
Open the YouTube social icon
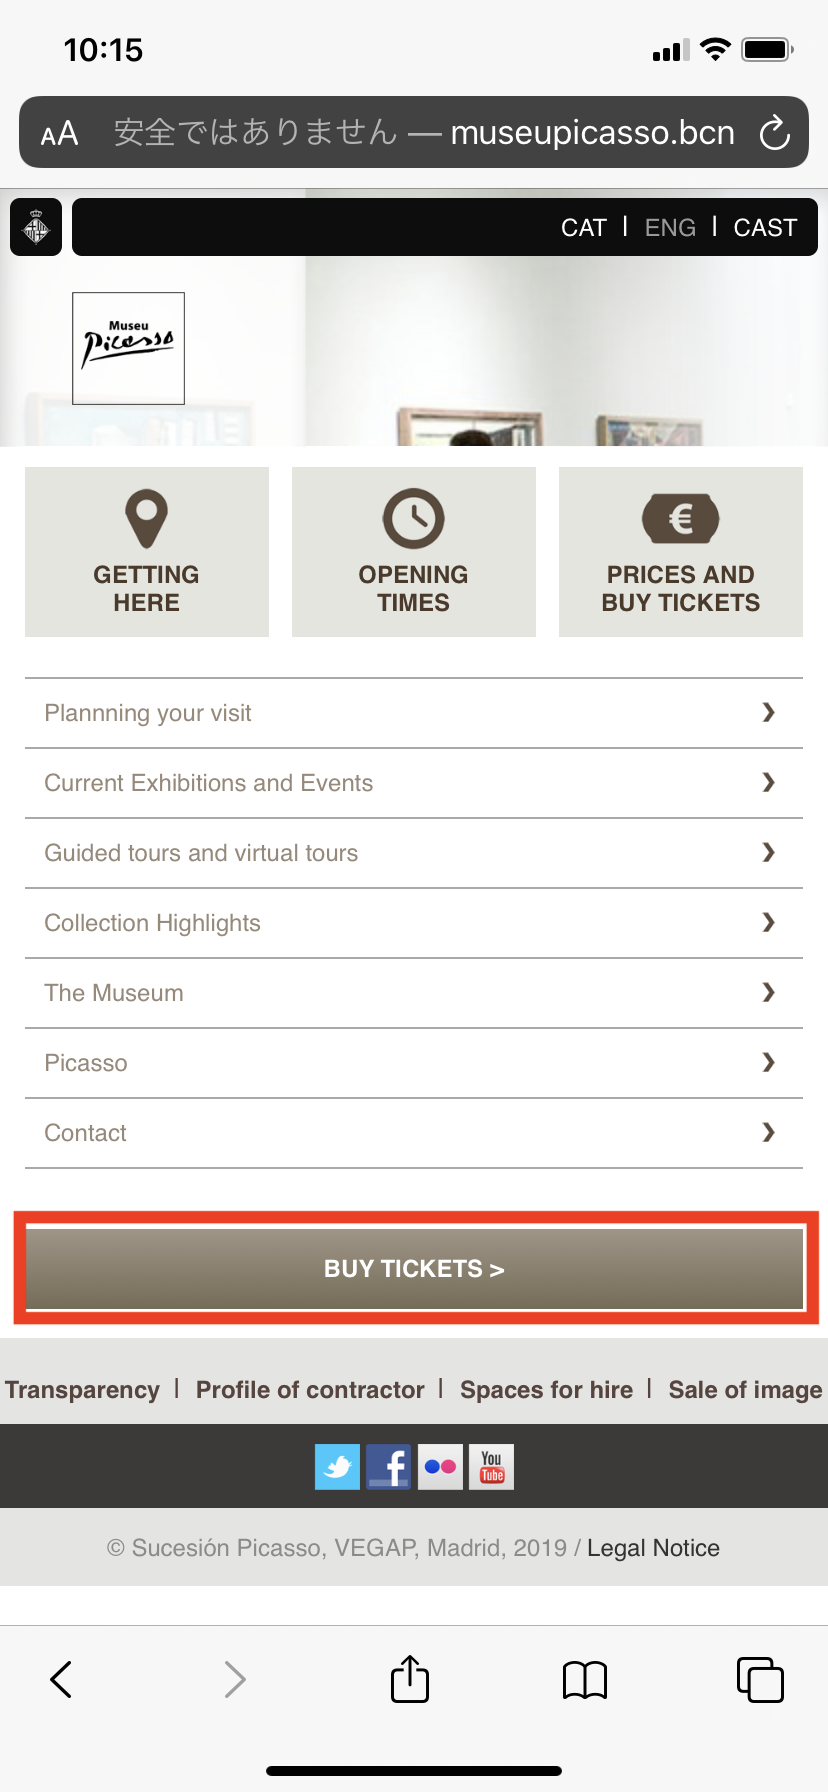[x=492, y=1467]
